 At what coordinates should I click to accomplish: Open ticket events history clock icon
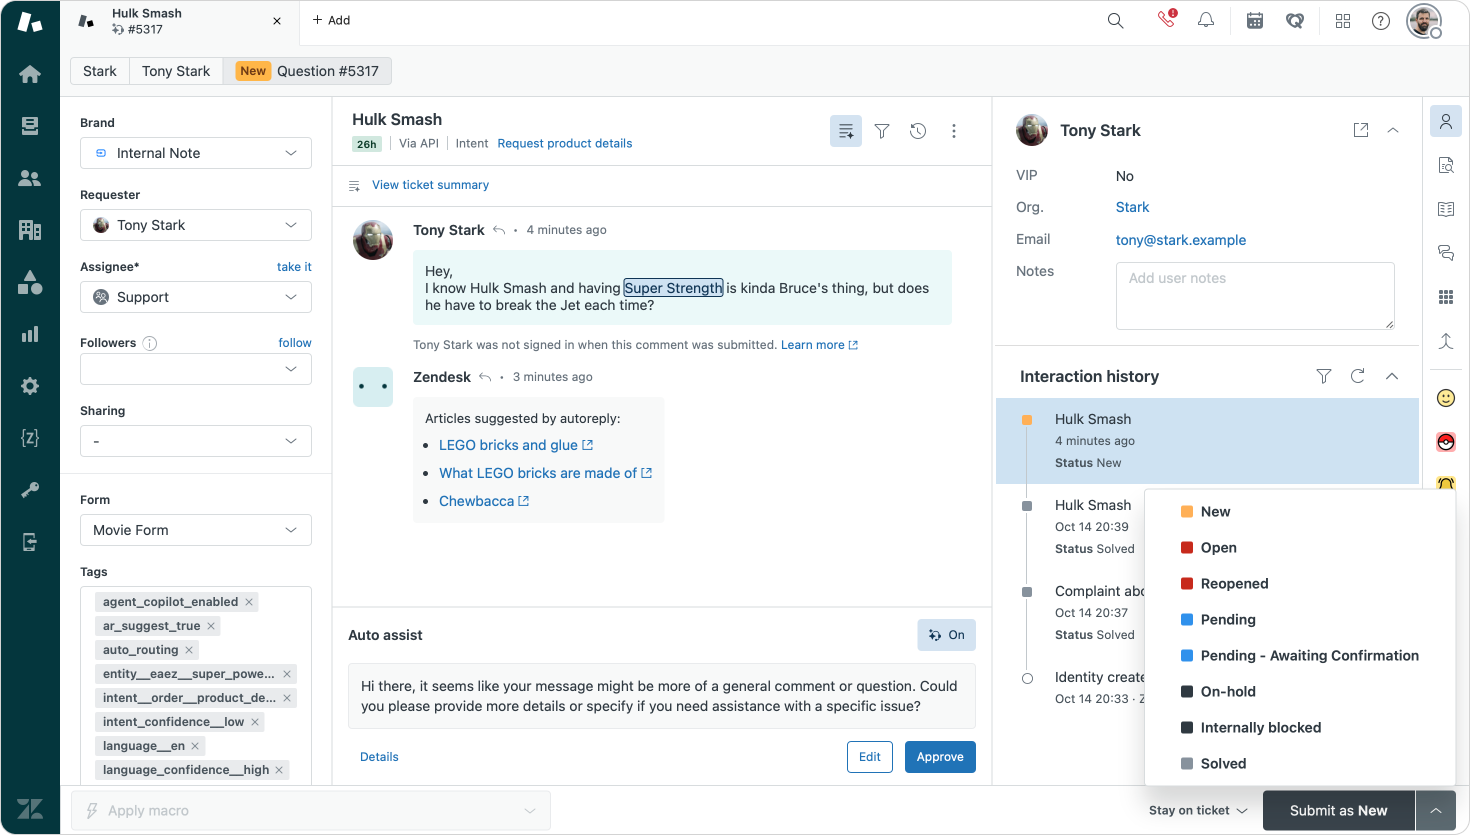[x=918, y=131]
